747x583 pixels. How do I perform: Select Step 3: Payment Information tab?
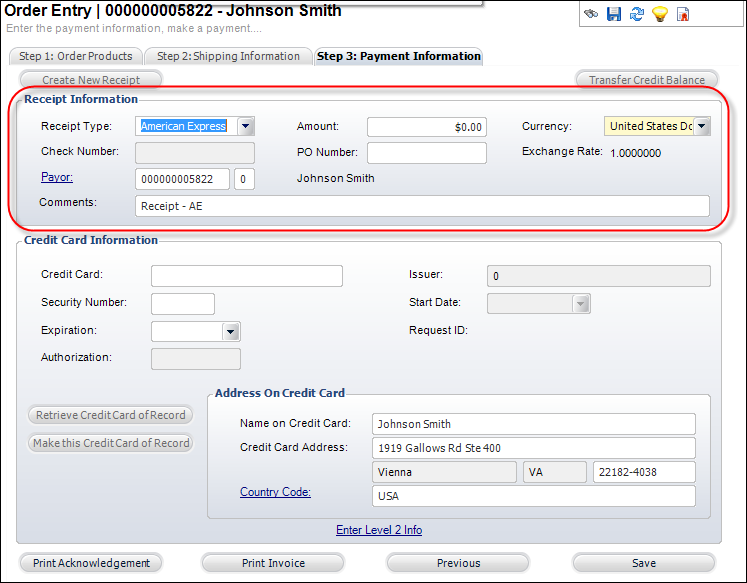pyautogui.click(x=398, y=56)
